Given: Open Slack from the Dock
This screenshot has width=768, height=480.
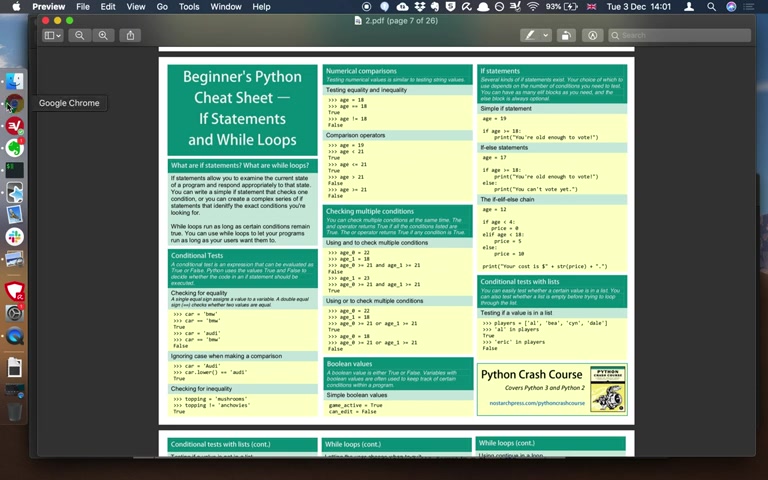Looking at the screenshot, I should (x=15, y=237).
